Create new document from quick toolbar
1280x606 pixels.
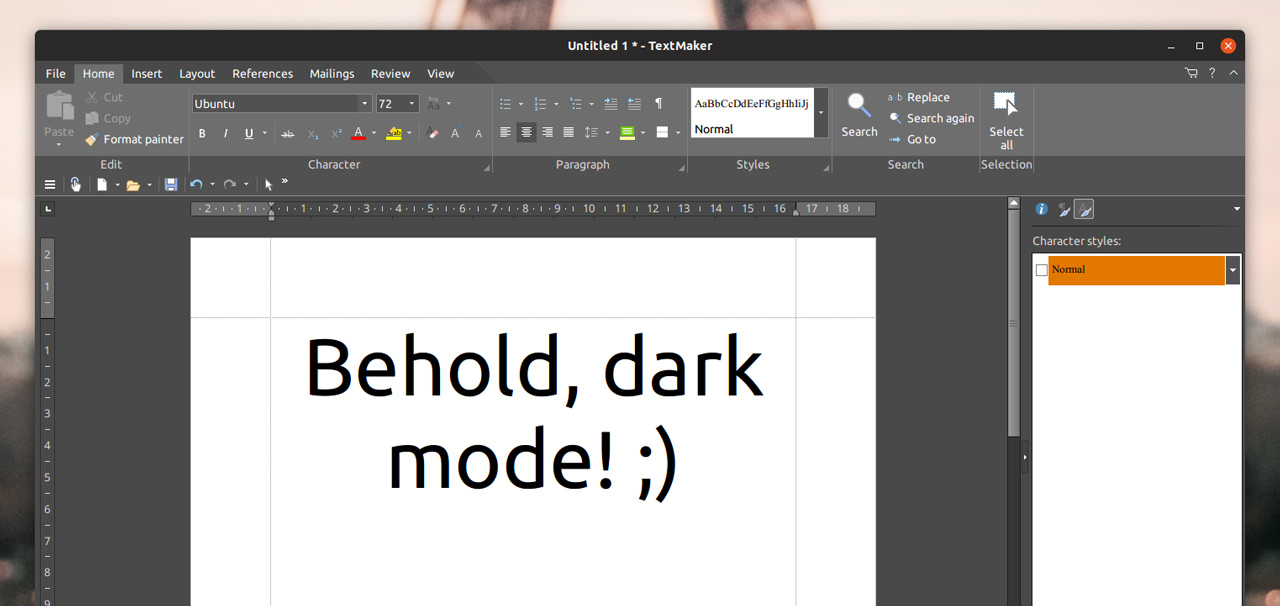(101, 184)
